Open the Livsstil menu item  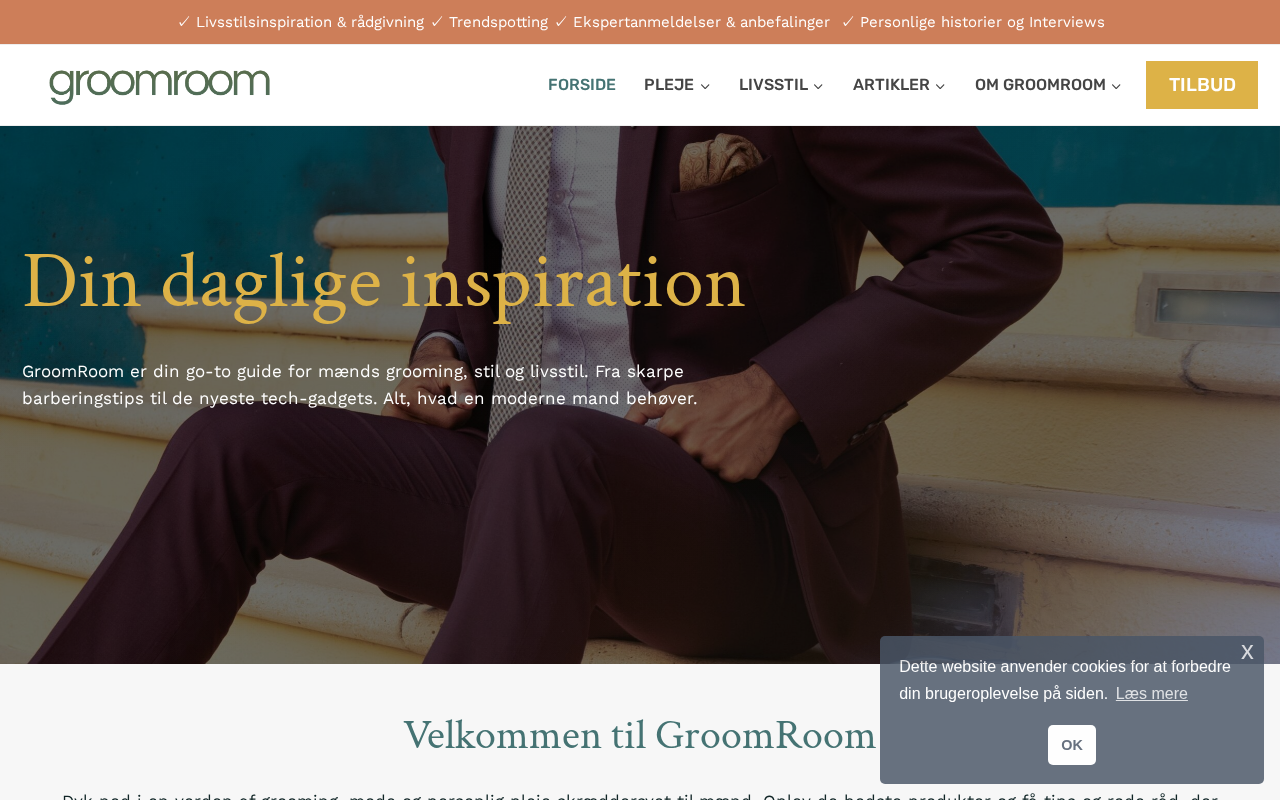773,85
